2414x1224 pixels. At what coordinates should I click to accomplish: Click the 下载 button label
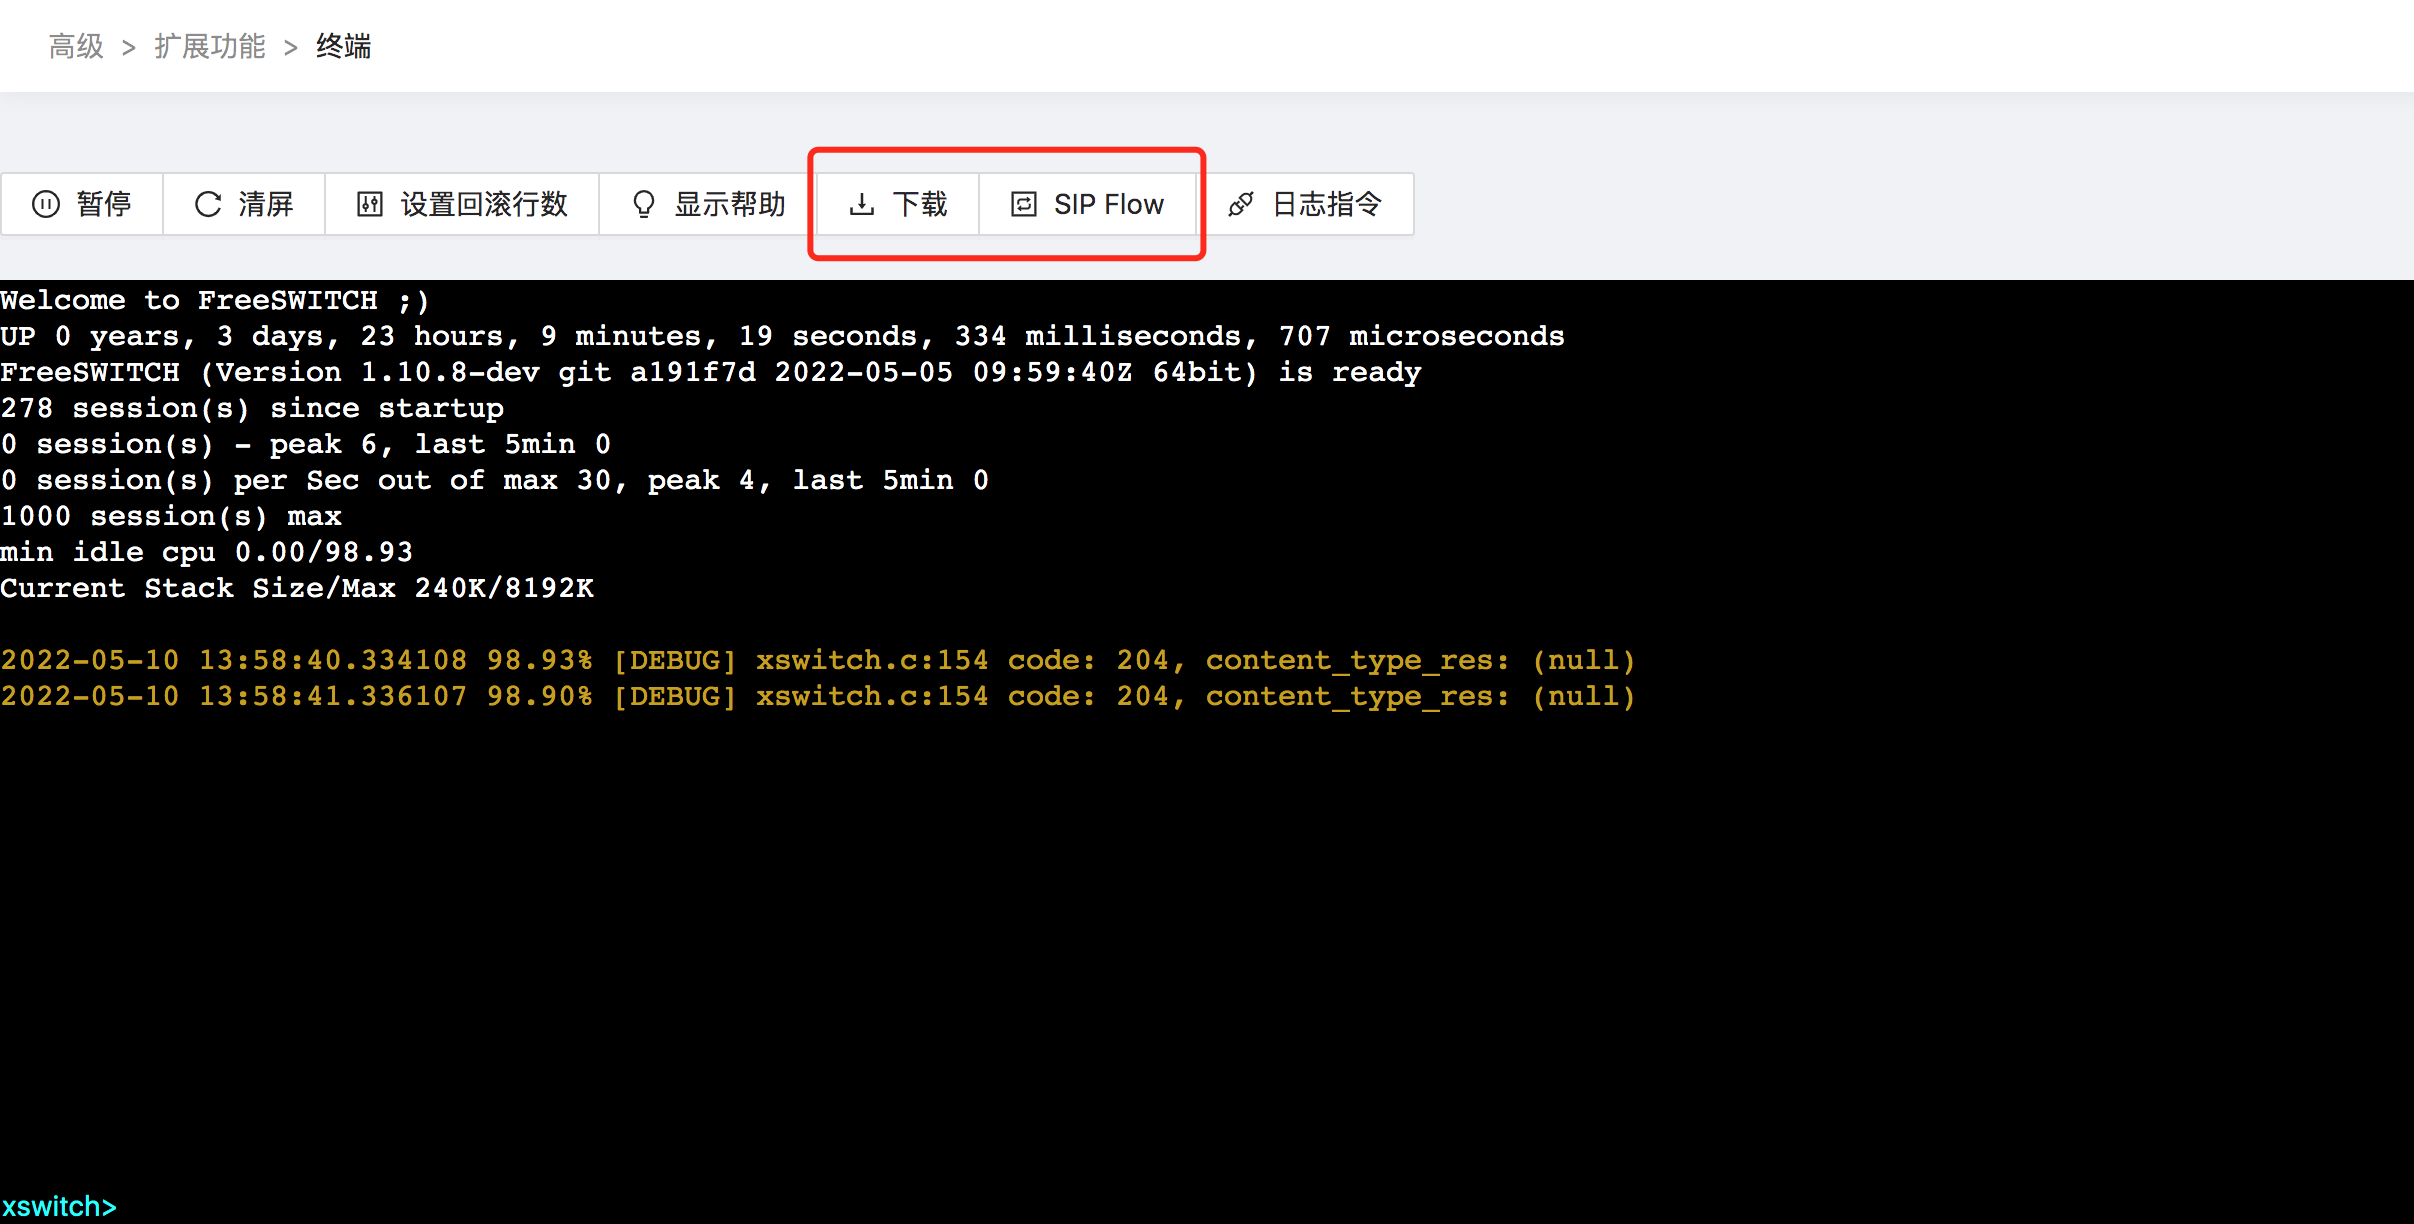tap(920, 204)
